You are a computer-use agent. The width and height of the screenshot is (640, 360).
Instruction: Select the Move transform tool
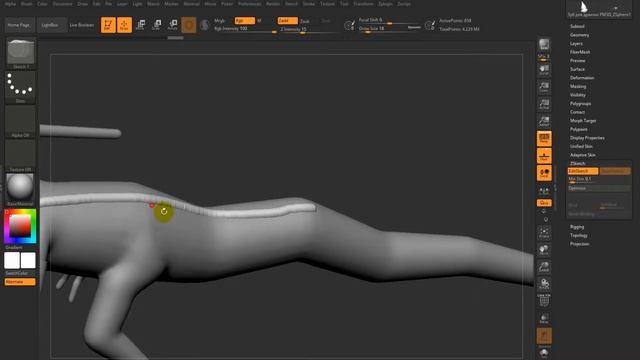click(x=140, y=25)
